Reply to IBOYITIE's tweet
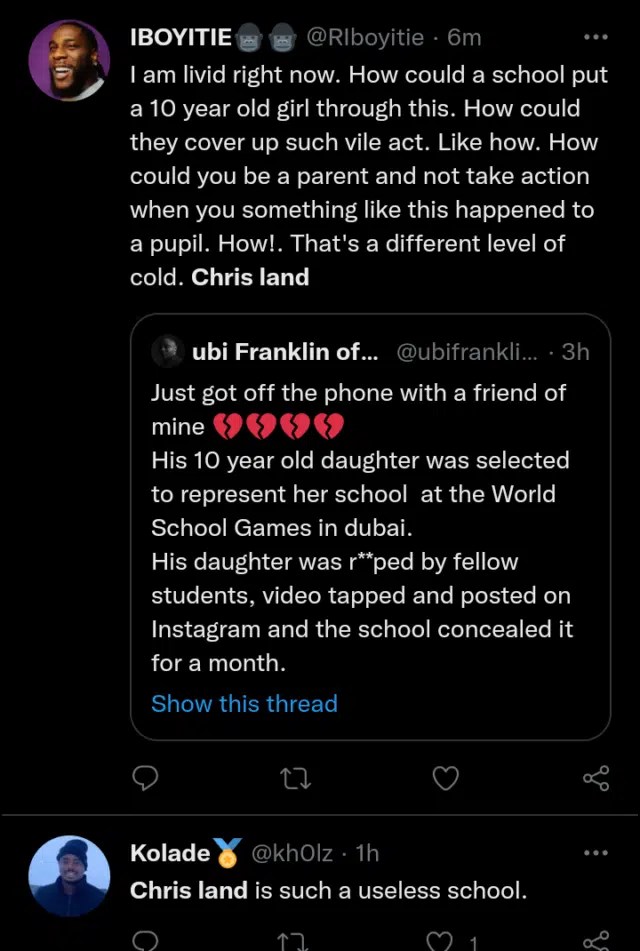This screenshot has height=951, width=640. pyautogui.click(x=145, y=778)
